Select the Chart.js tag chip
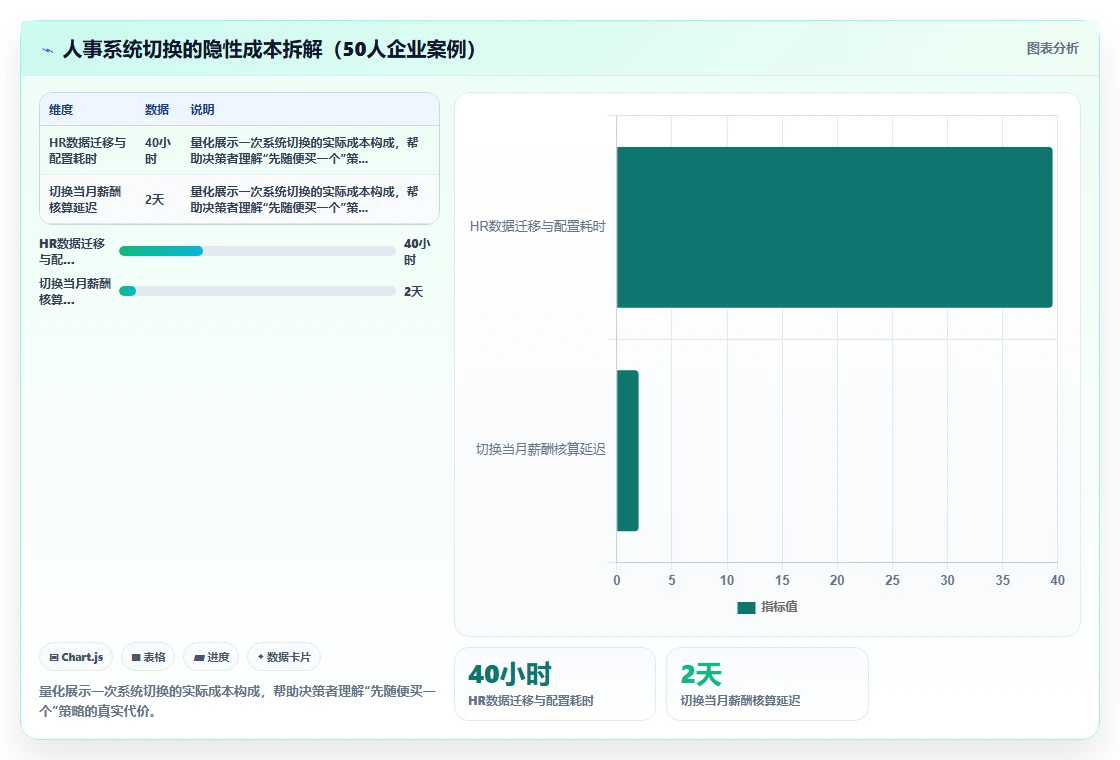The image size is (1120, 760). (76, 657)
